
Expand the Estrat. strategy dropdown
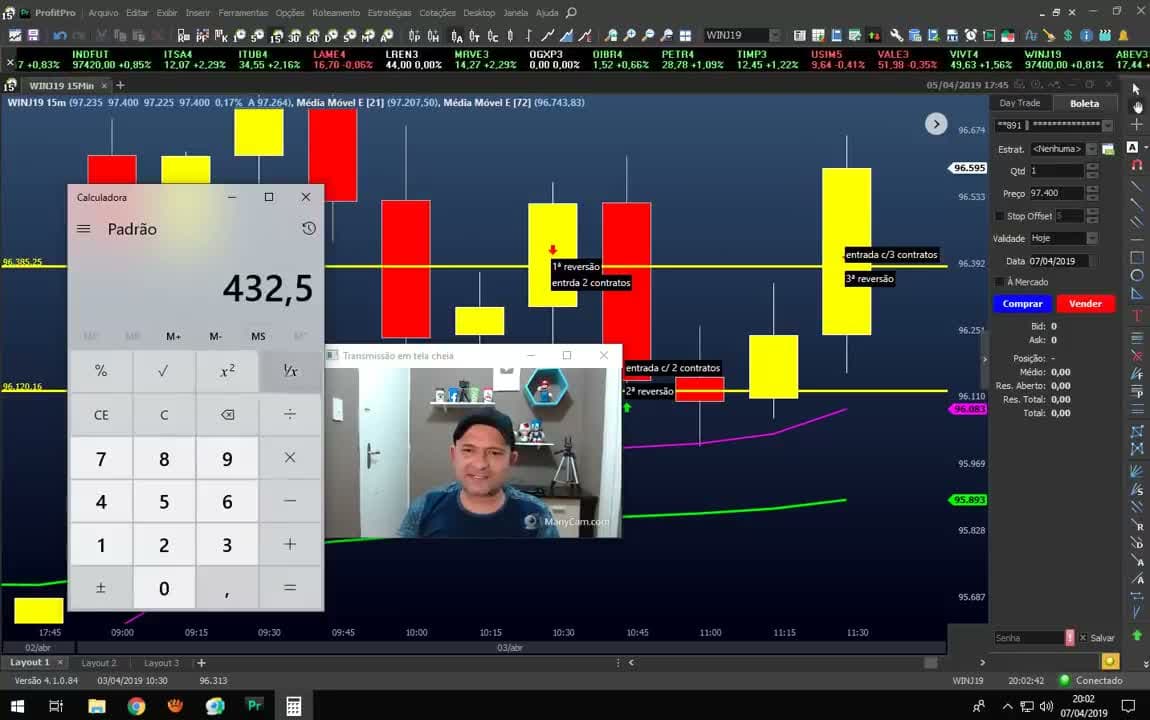click(1091, 150)
